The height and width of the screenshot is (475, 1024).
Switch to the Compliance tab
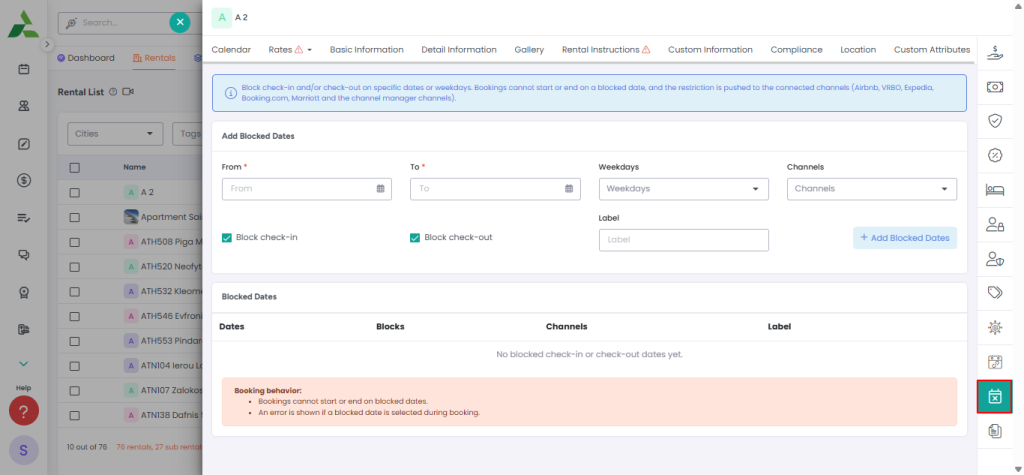click(x=796, y=50)
